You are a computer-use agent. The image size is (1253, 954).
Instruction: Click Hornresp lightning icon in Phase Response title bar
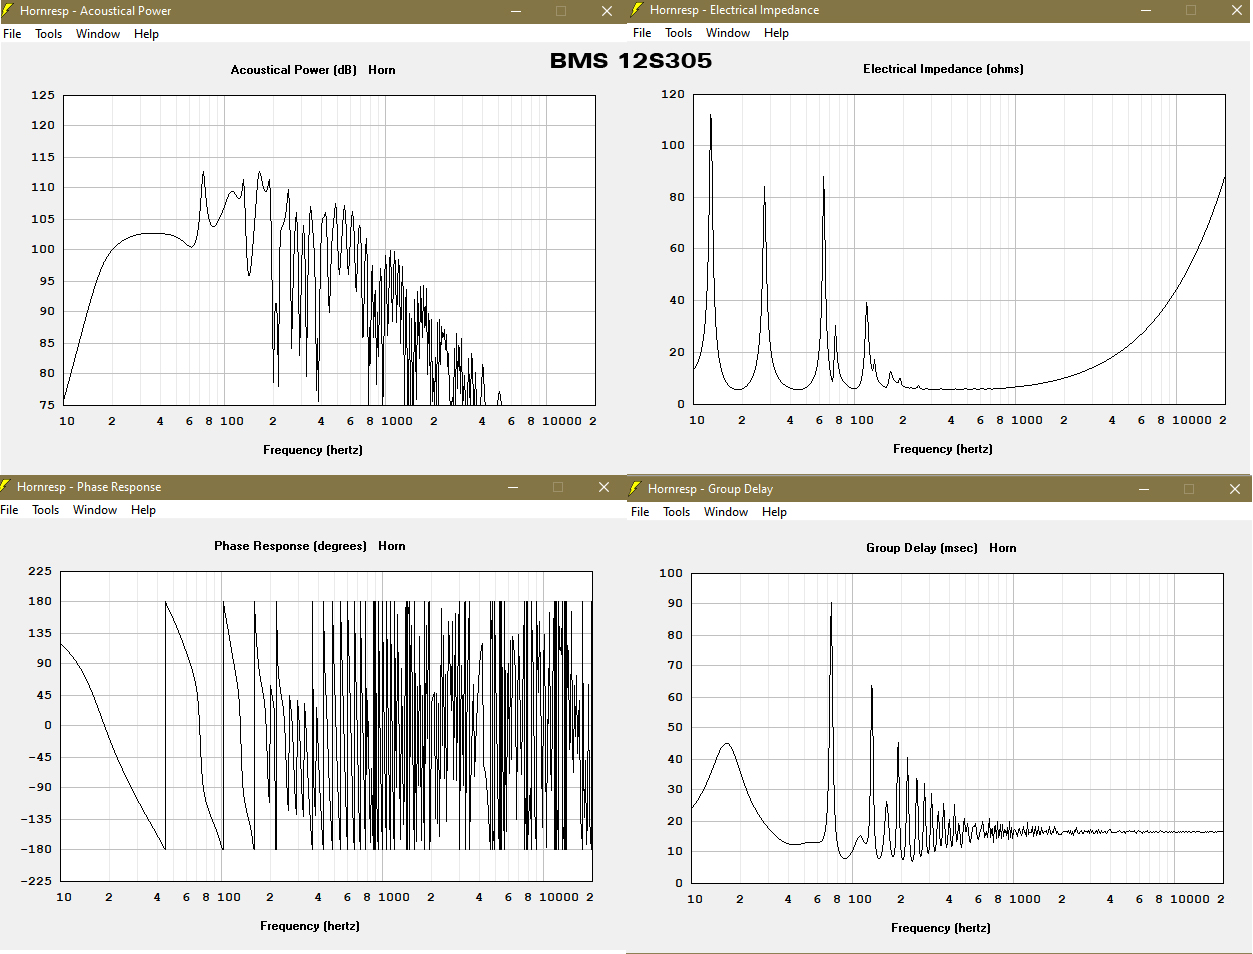point(5,487)
